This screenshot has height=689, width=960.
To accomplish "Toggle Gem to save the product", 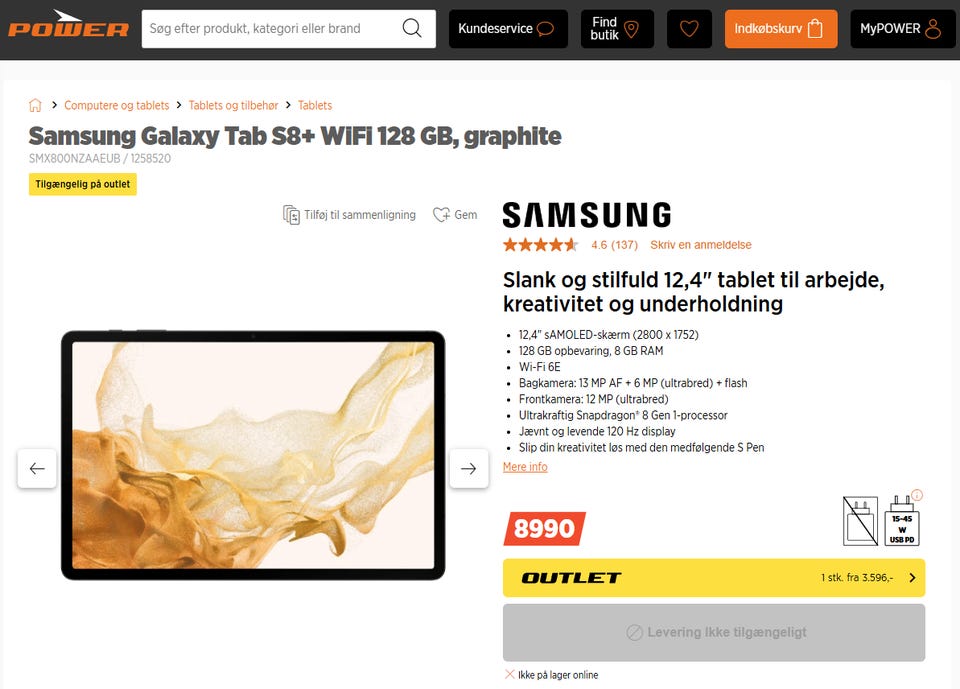I will click(x=455, y=215).
